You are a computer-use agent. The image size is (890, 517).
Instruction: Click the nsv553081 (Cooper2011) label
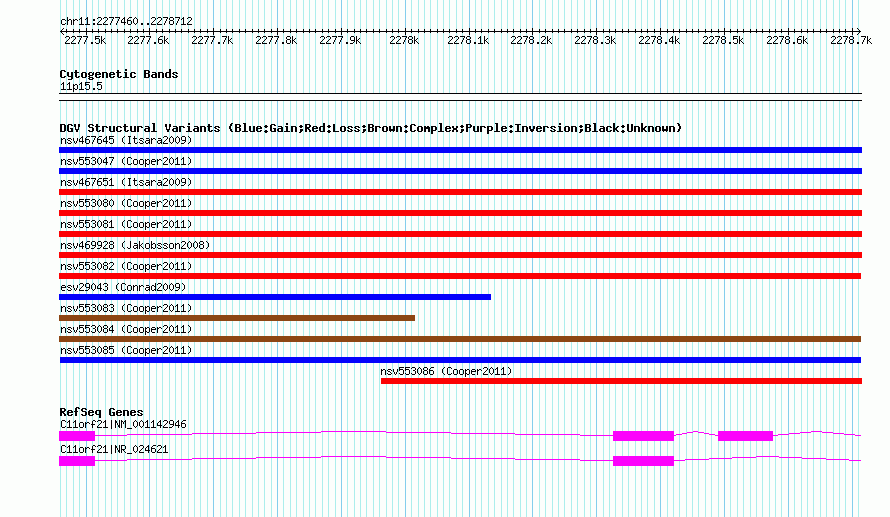(x=126, y=224)
